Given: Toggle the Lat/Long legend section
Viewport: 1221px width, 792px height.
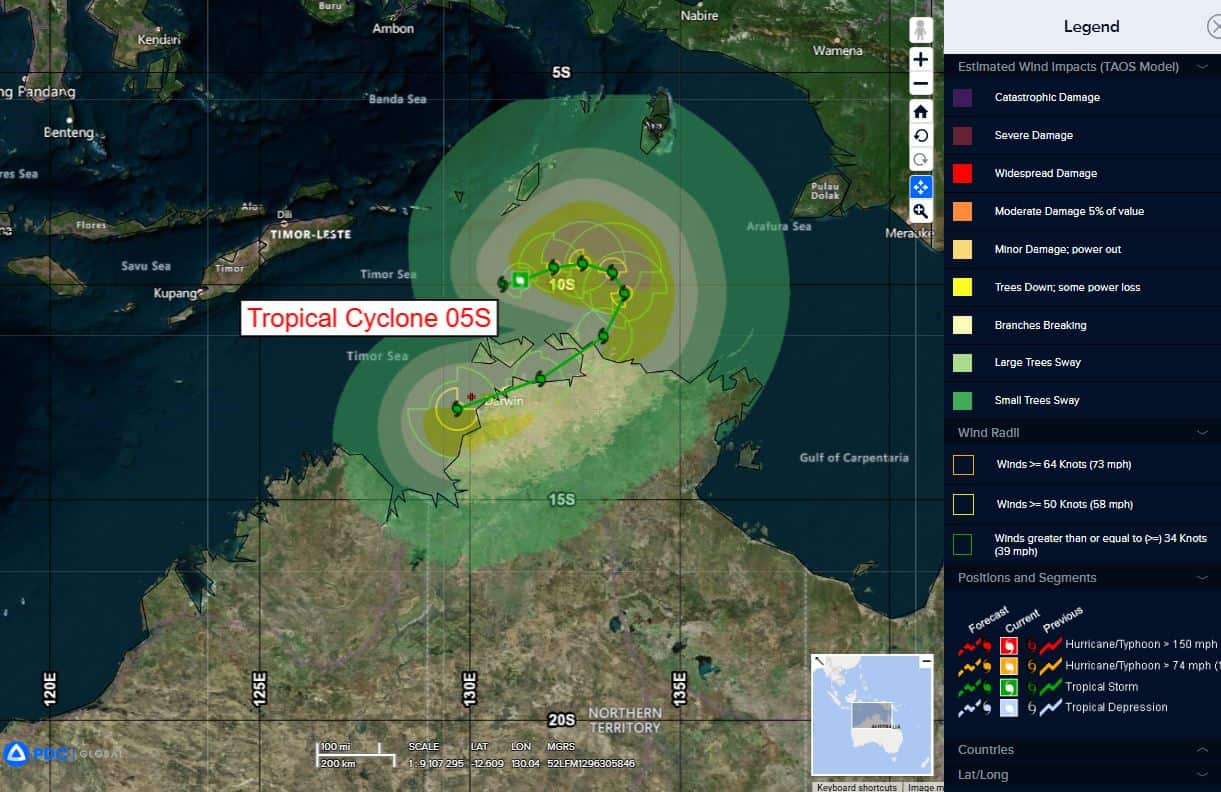Looking at the screenshot, I should [1201, 775].
